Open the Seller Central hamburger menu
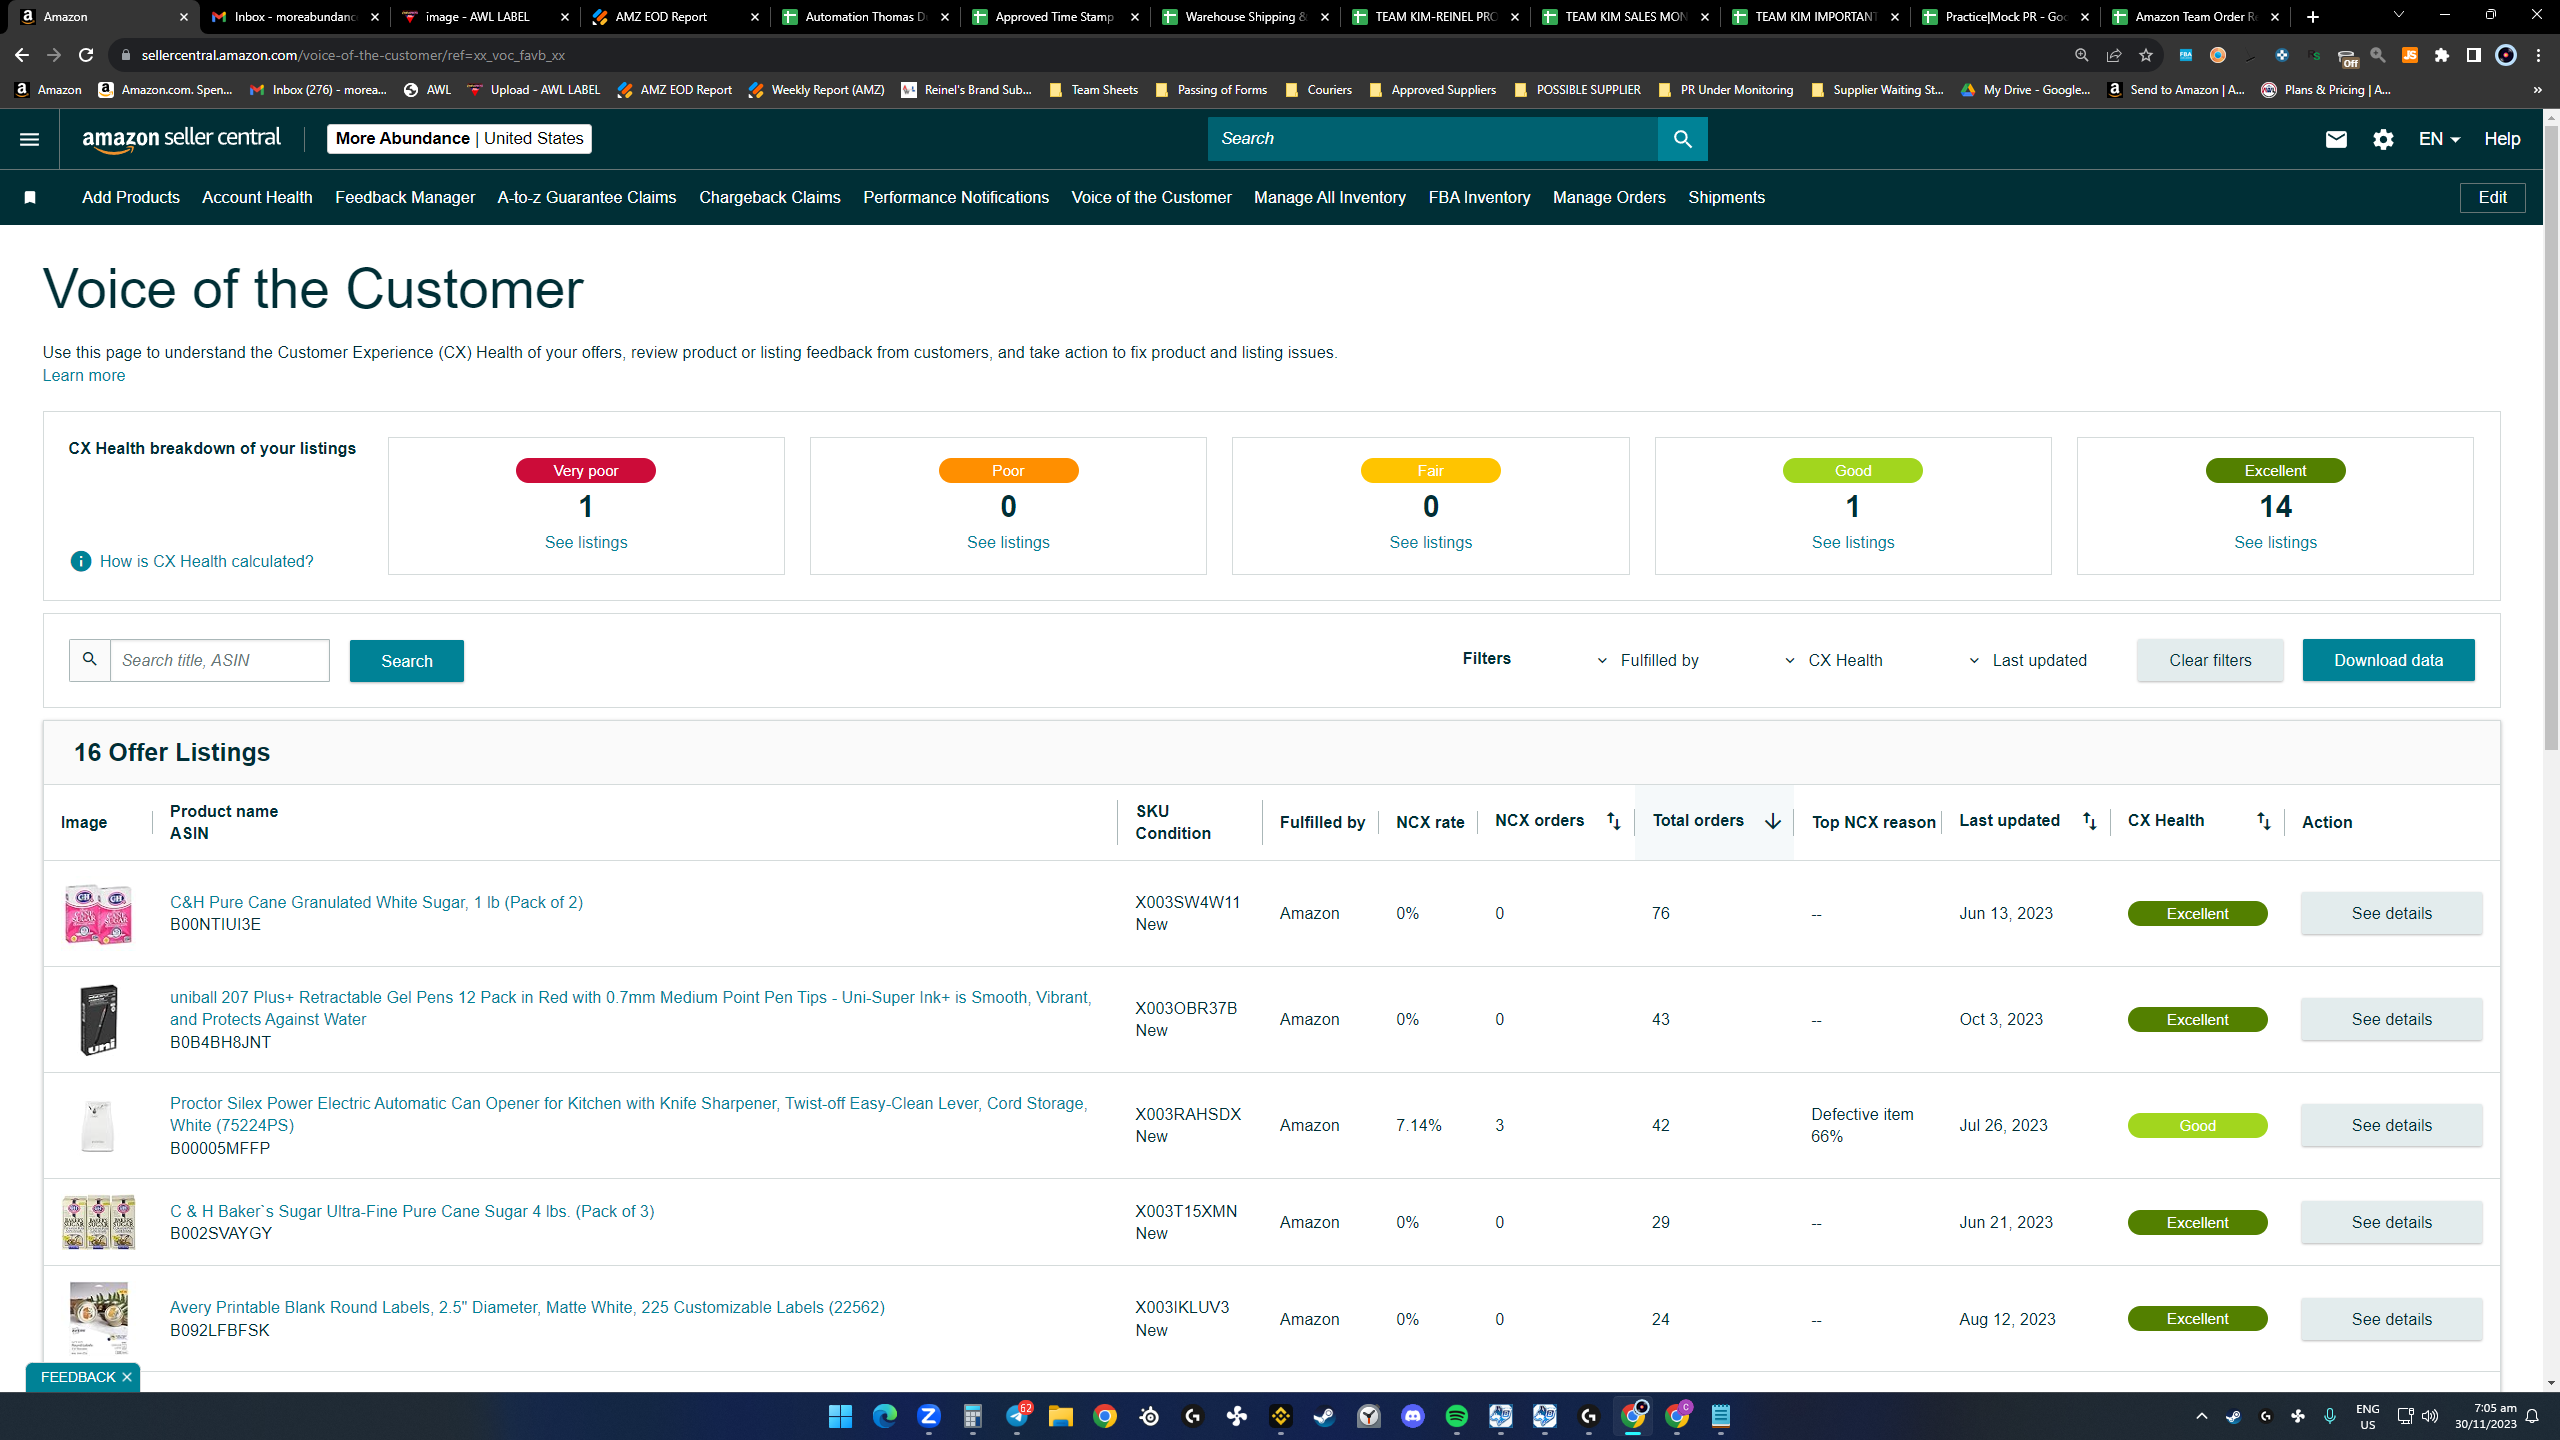Viewport: 2560px width, 1440px height. (x=29, y=139)
